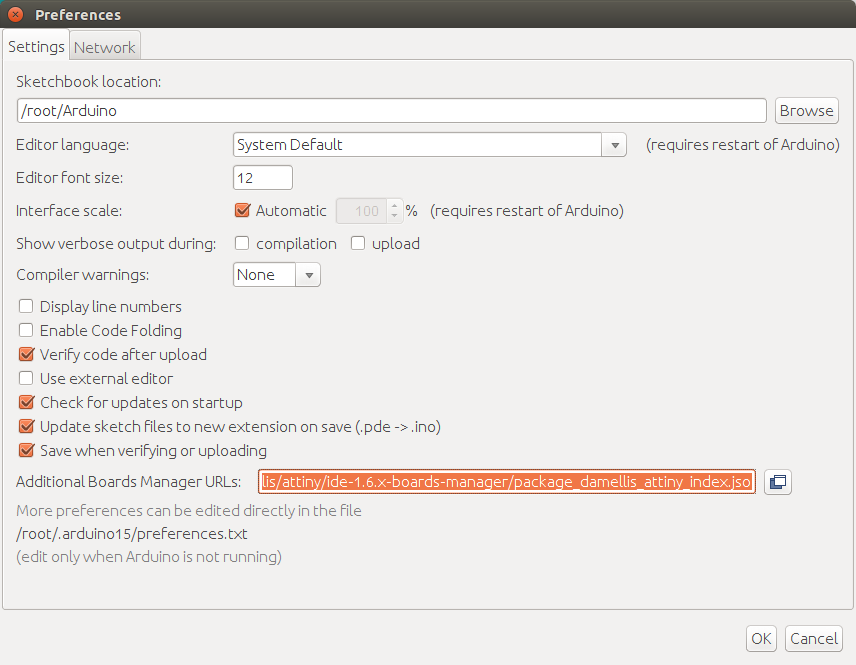Viewport: 856px width, 665px height.
Task: Click the Sketchbook location label
Action: pos(88,82)
